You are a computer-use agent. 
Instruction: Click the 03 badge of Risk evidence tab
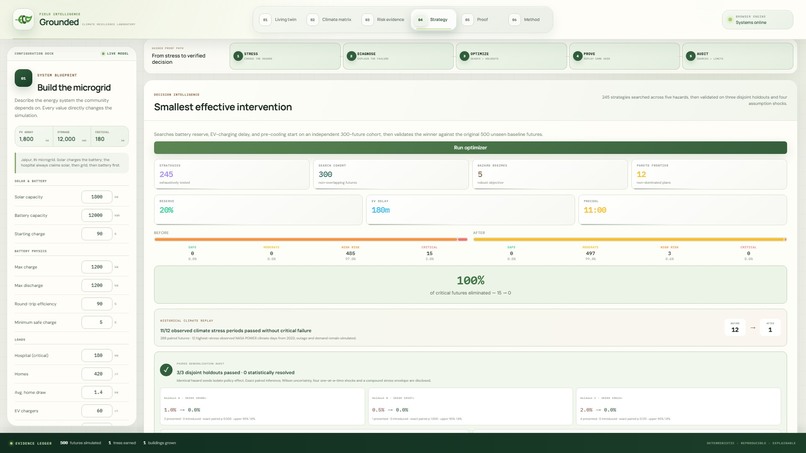(x=367, y=20)
